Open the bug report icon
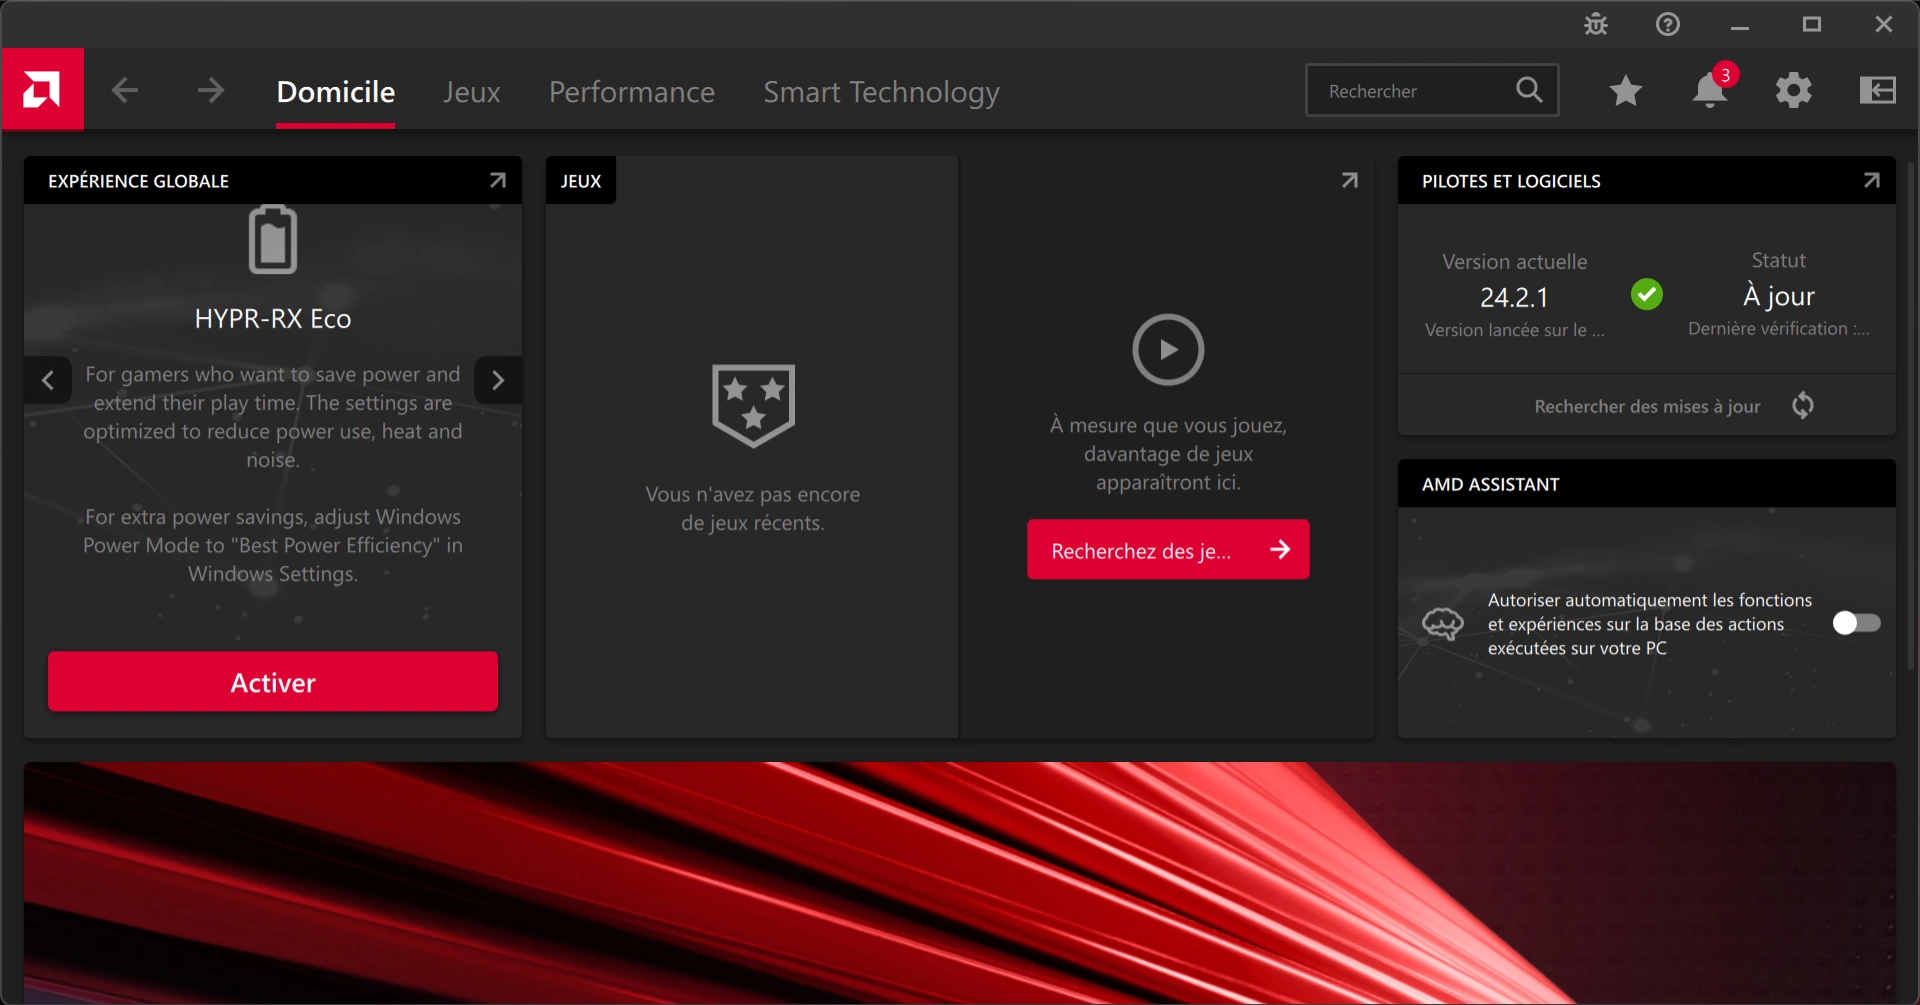Image resolution: width=1920 pixels, height=1005 pixels. point(1596,24)
